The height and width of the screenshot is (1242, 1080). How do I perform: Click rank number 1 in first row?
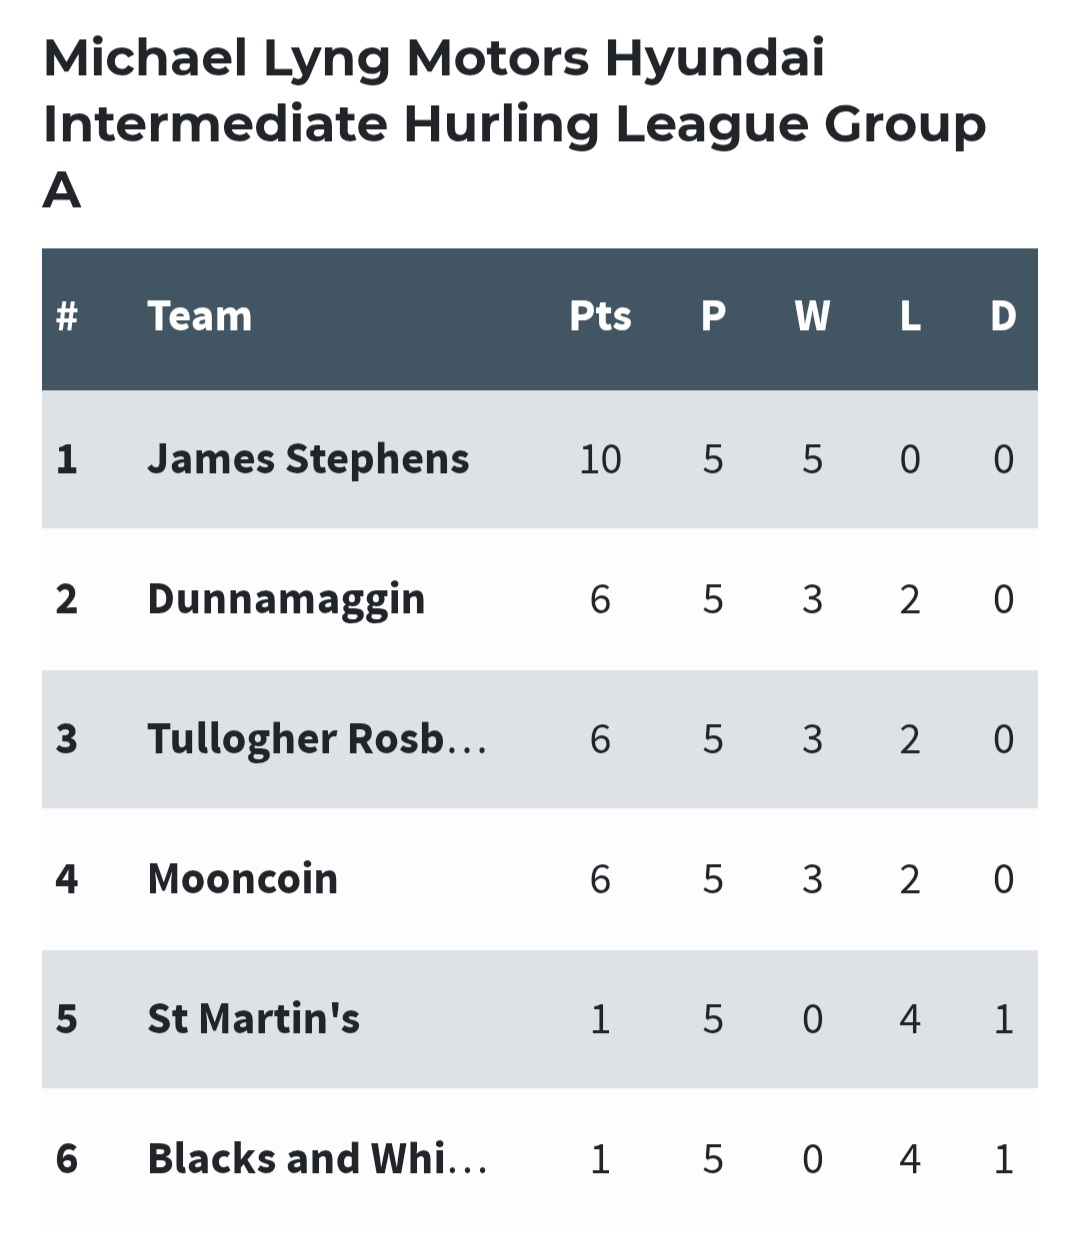coord(67,459)
